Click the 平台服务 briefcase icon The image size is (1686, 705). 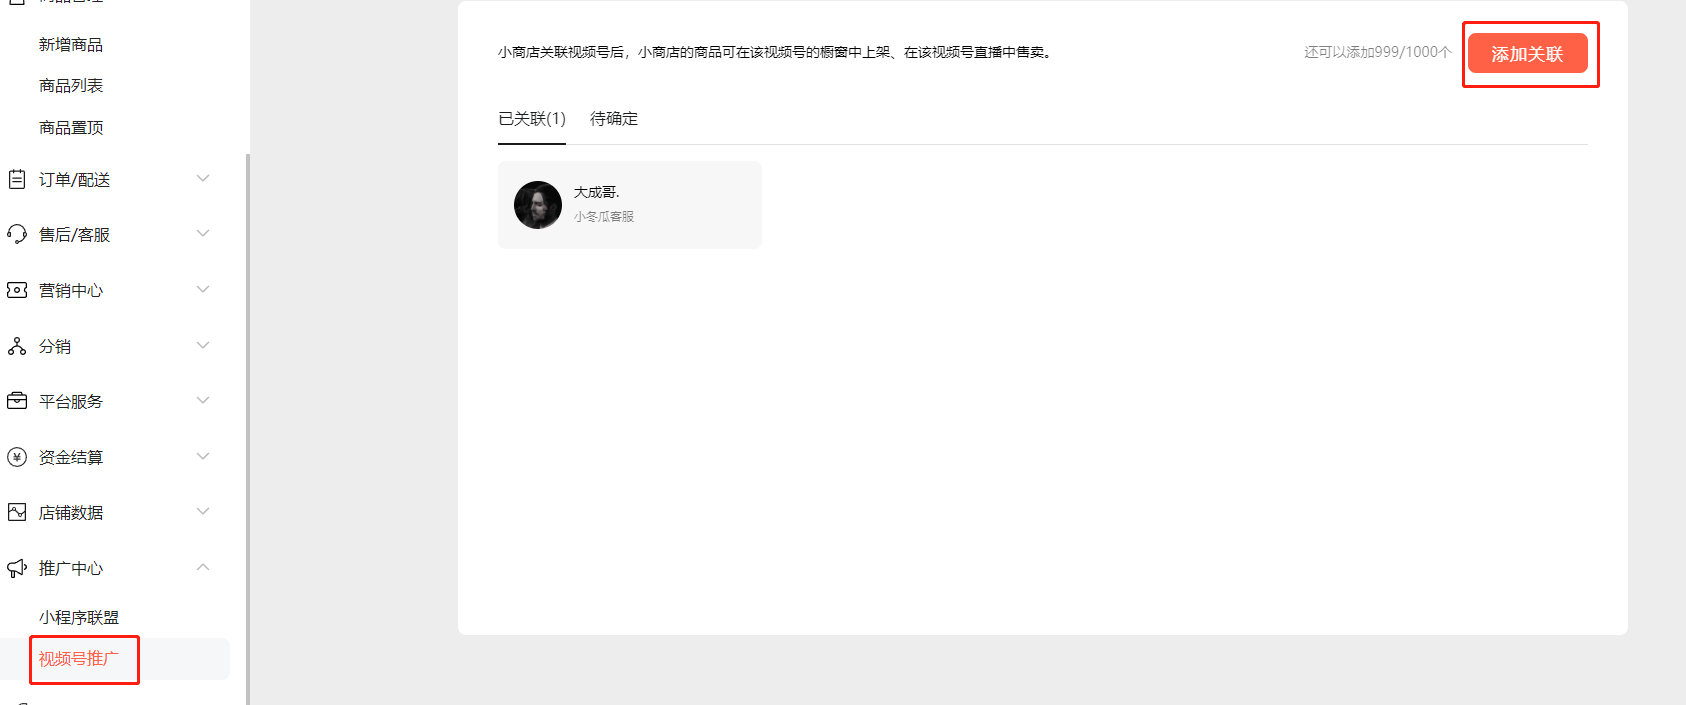[17, 401]
